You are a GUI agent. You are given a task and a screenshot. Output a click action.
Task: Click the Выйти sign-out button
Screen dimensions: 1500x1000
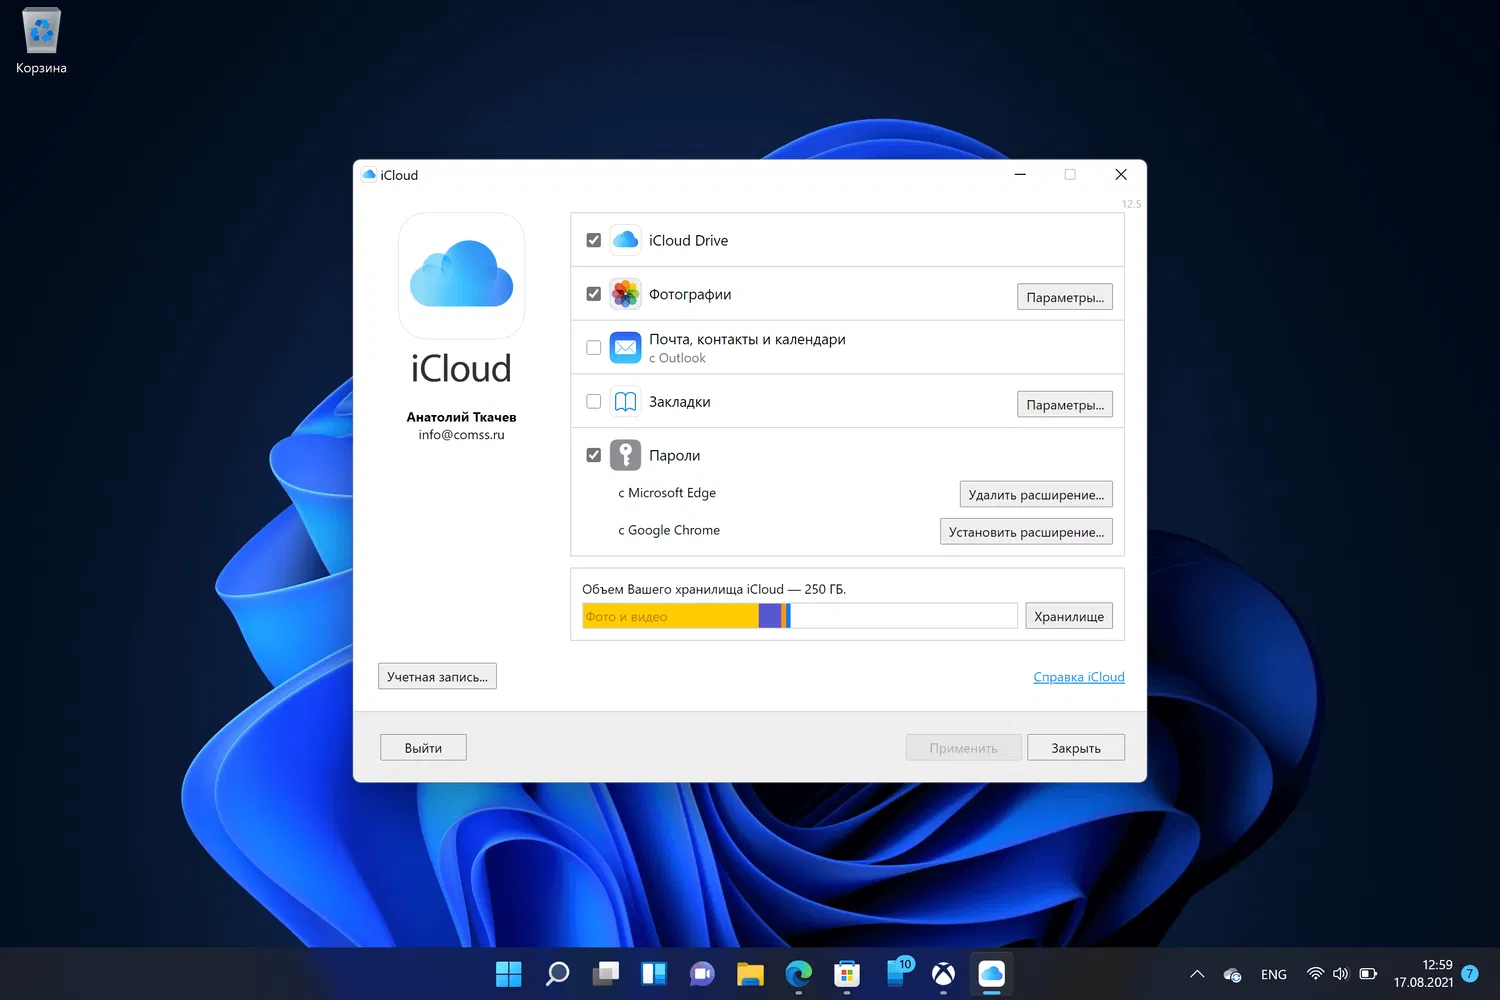[423, 748]
